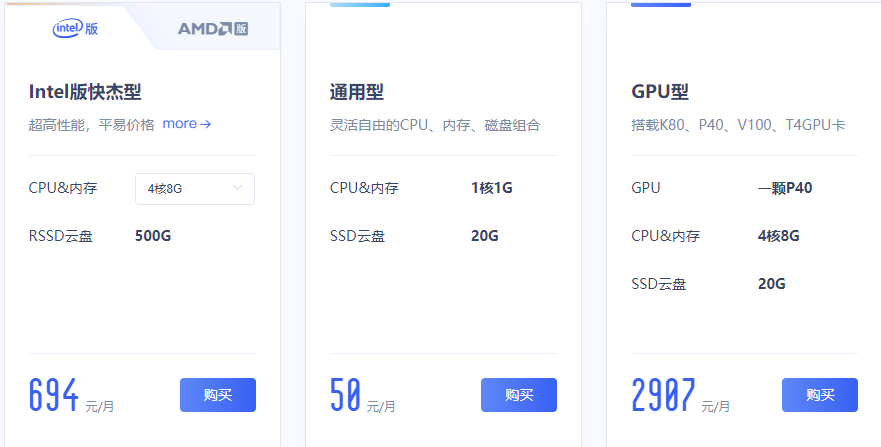This screenshot has height=447, width=881.
Task: Click CPU&内存 label in GPU型 card
Action: coord(665,236)
